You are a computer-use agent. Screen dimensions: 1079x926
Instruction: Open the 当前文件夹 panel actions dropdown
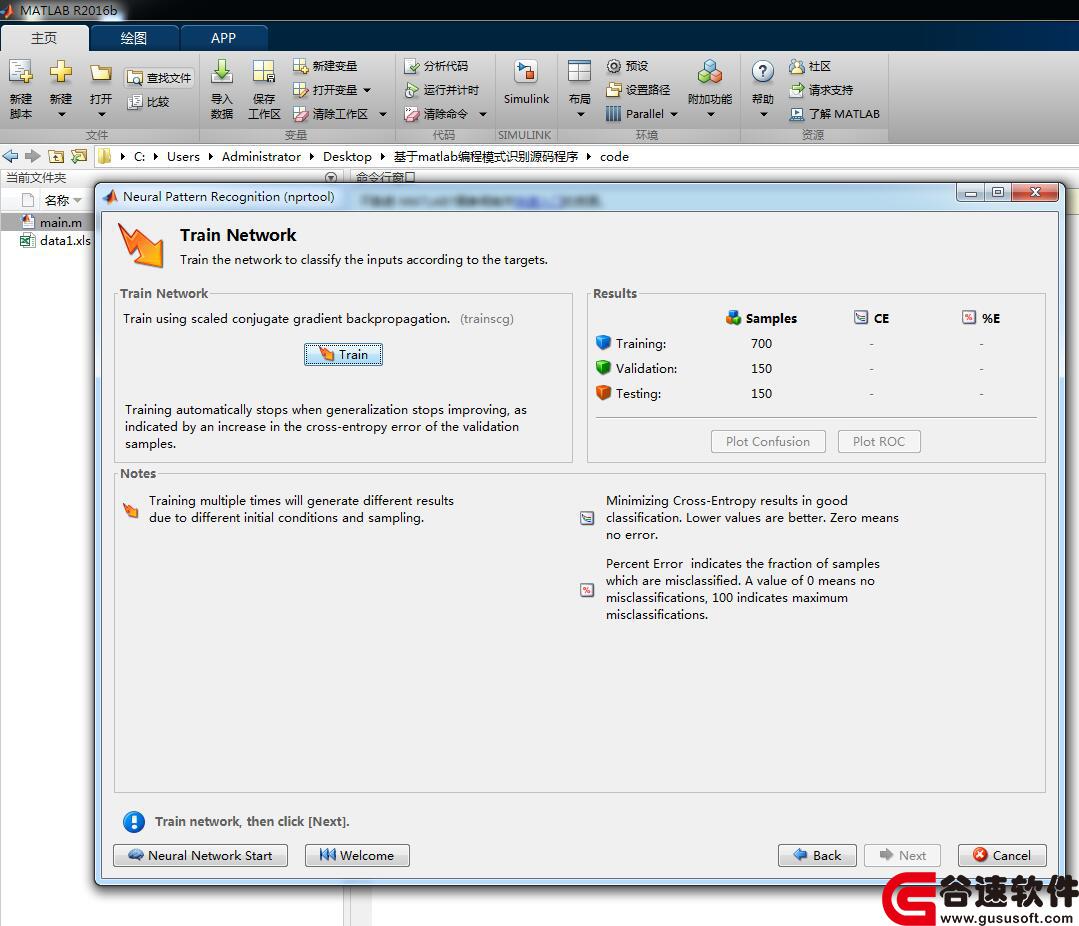331,177
